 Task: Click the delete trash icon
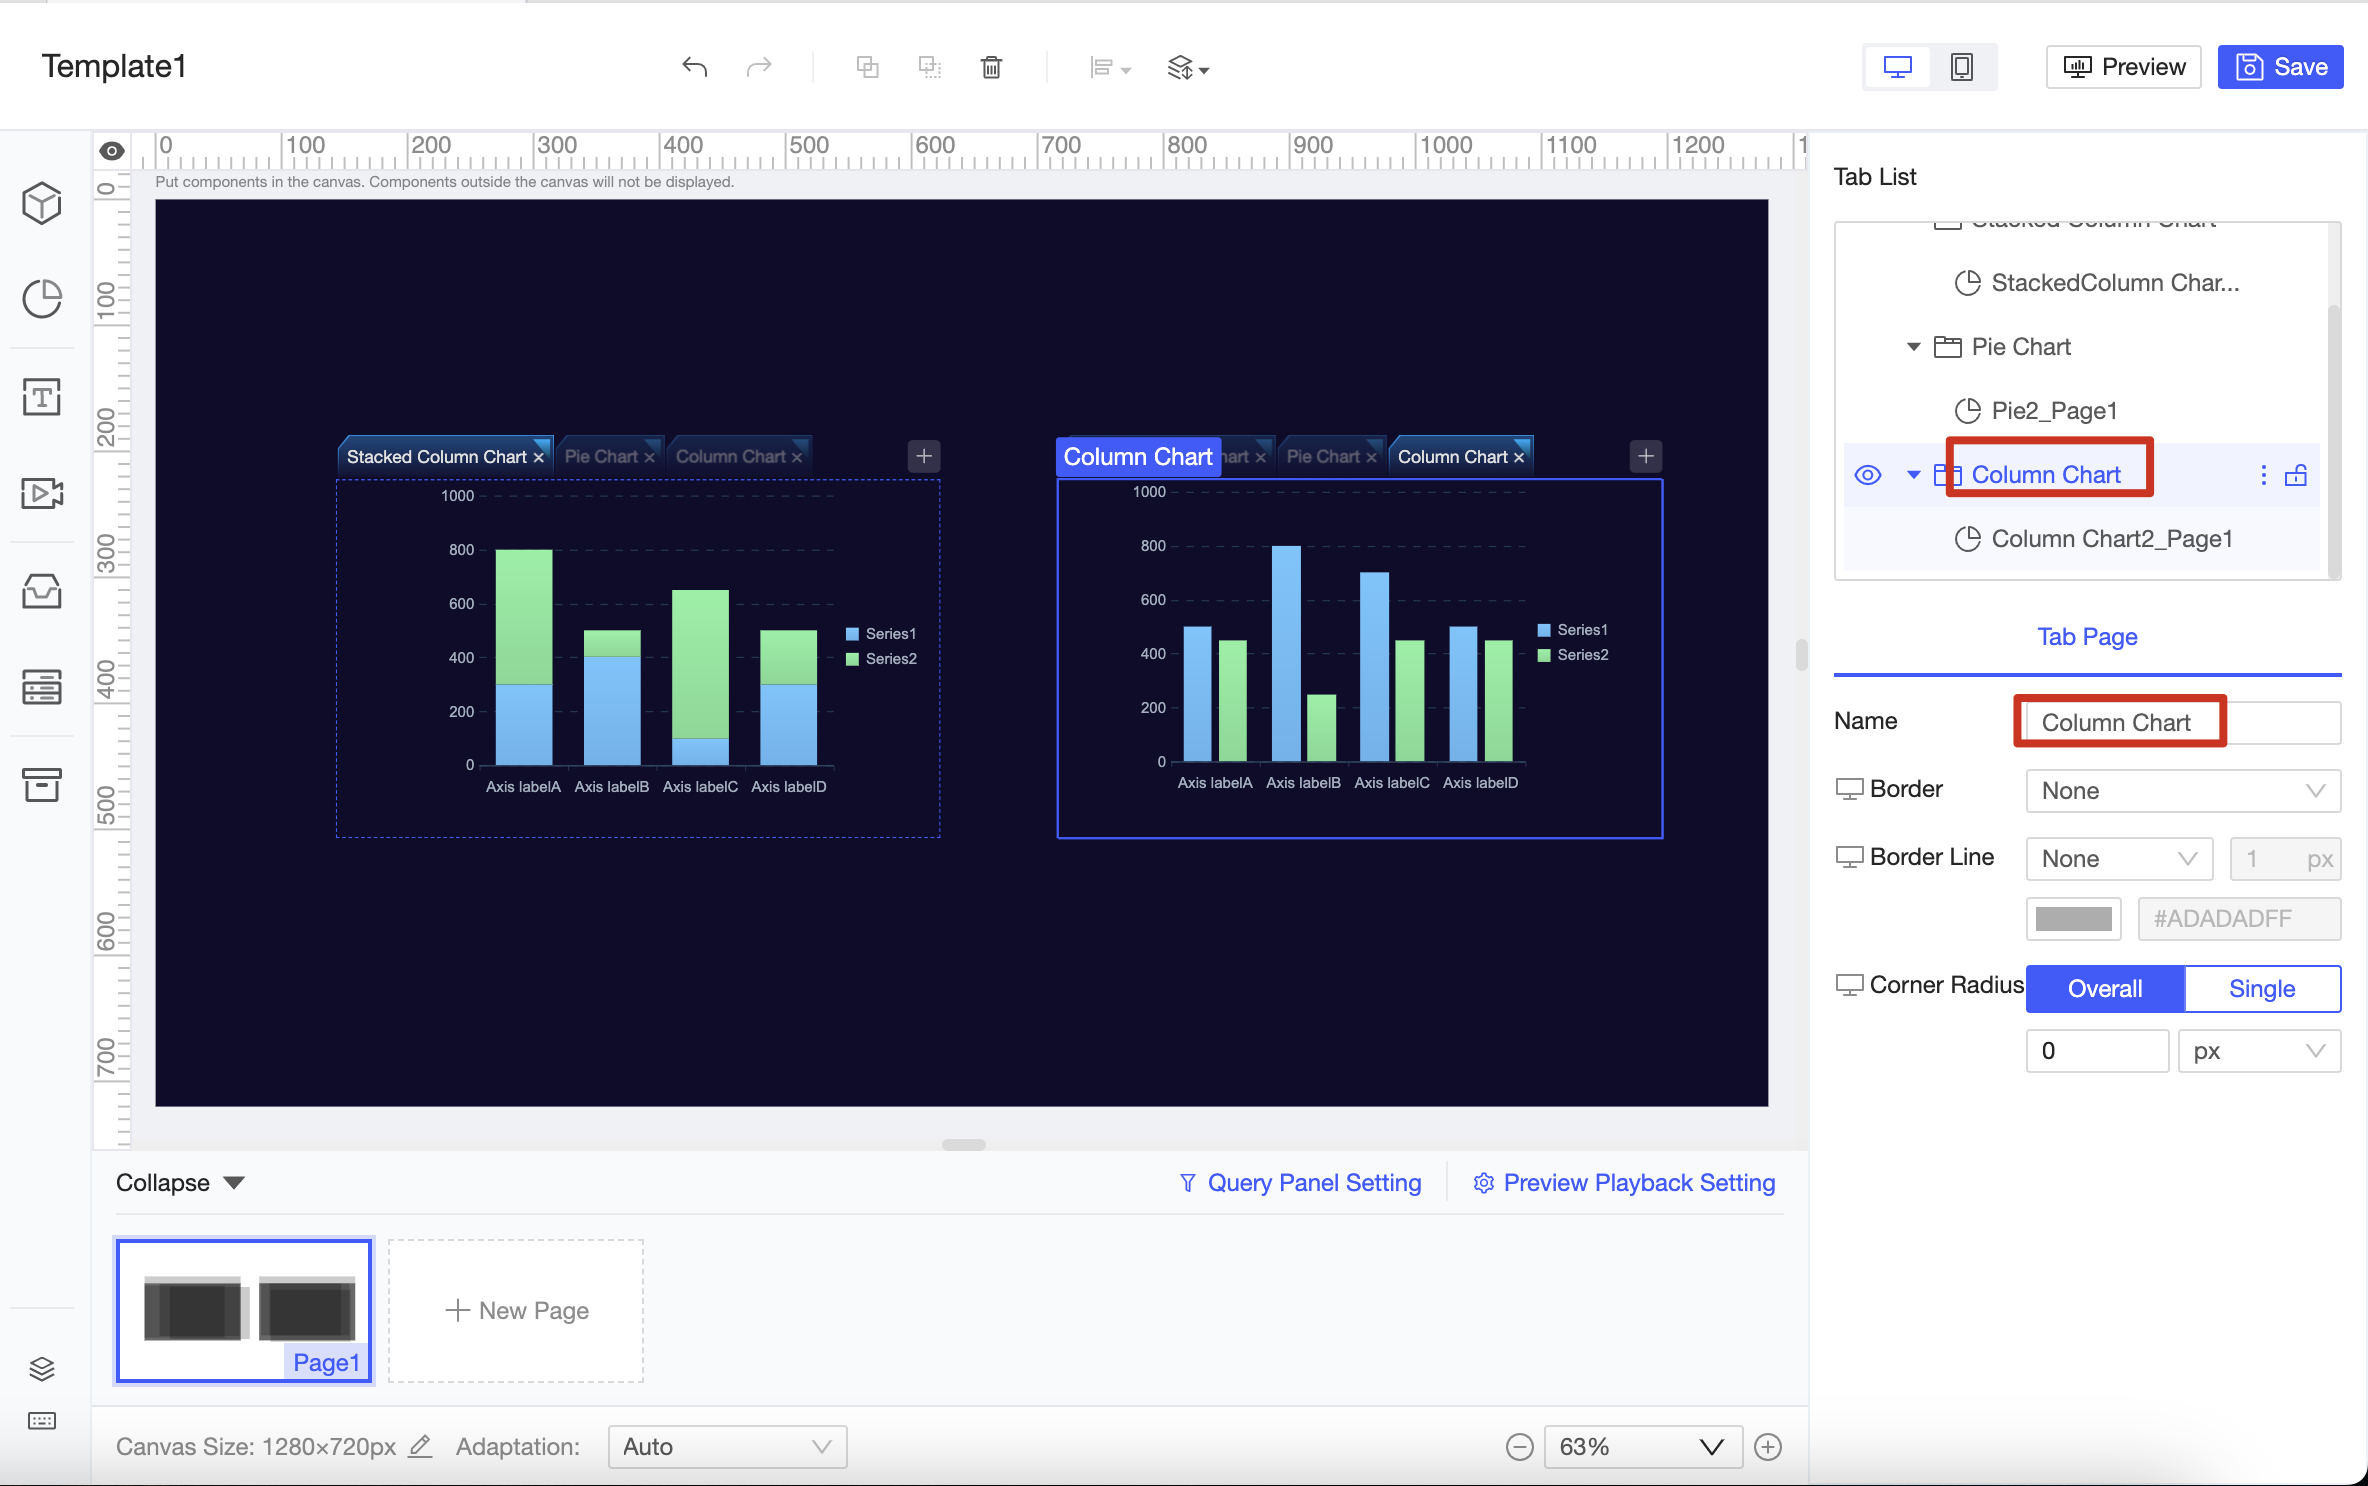click(990, 67)
